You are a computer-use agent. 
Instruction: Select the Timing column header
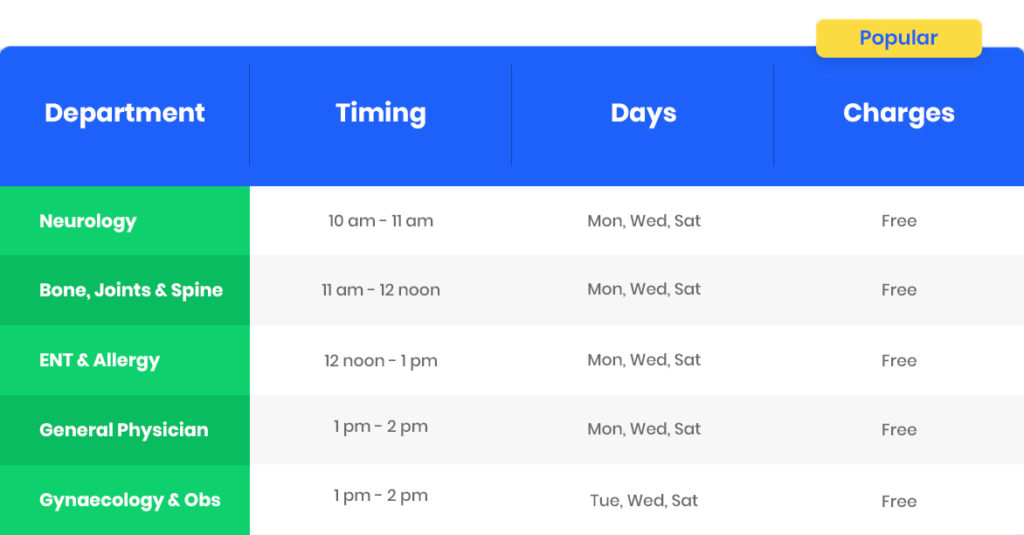[381, 113]
